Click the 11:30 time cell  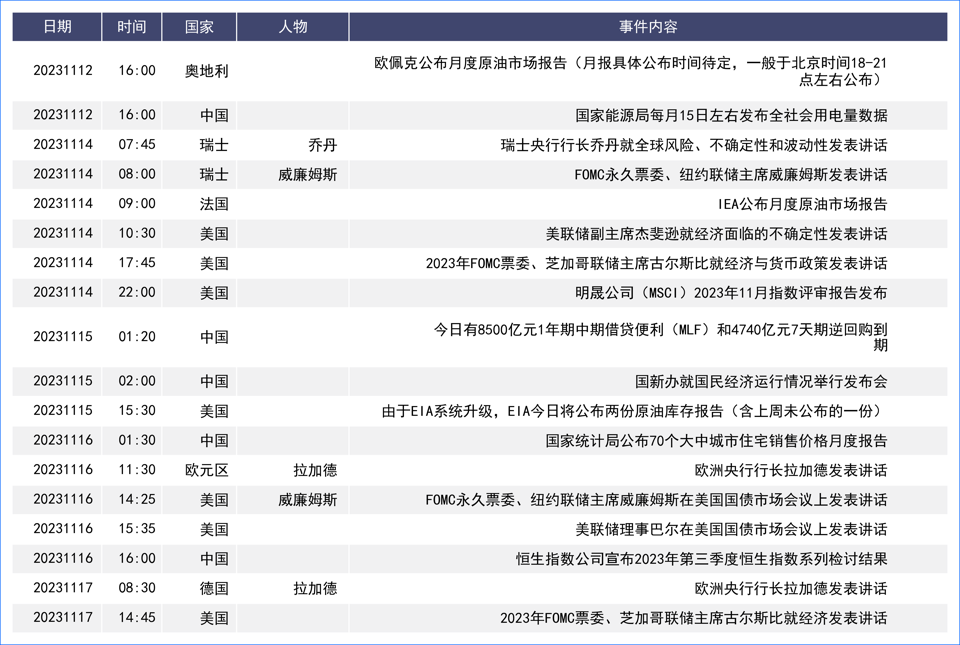coord(137,469)
